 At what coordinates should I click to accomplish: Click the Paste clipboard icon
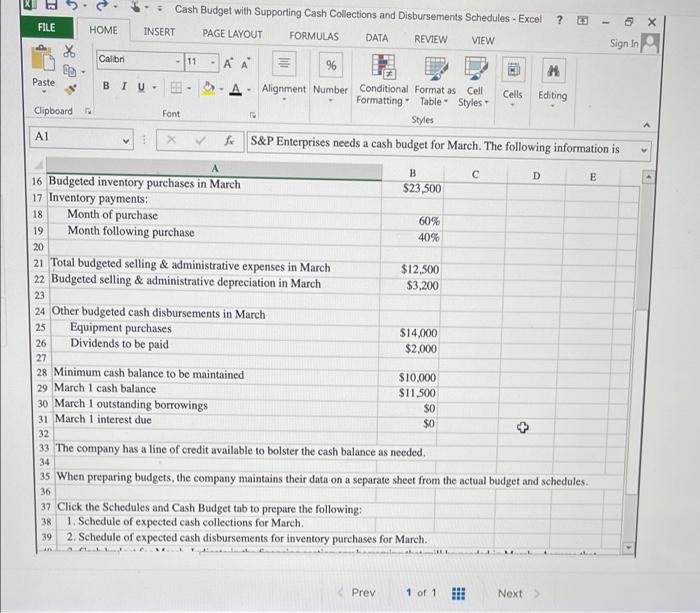43,58
